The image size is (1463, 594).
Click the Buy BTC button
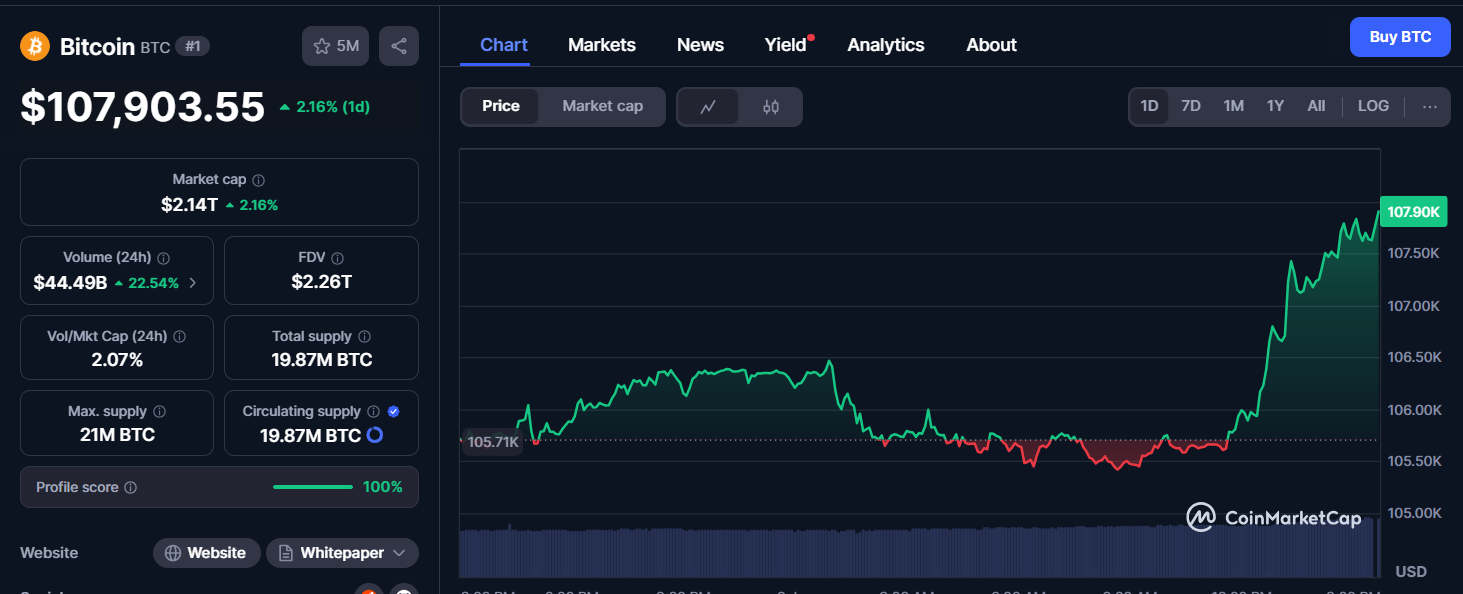(x=1400, y=37)
